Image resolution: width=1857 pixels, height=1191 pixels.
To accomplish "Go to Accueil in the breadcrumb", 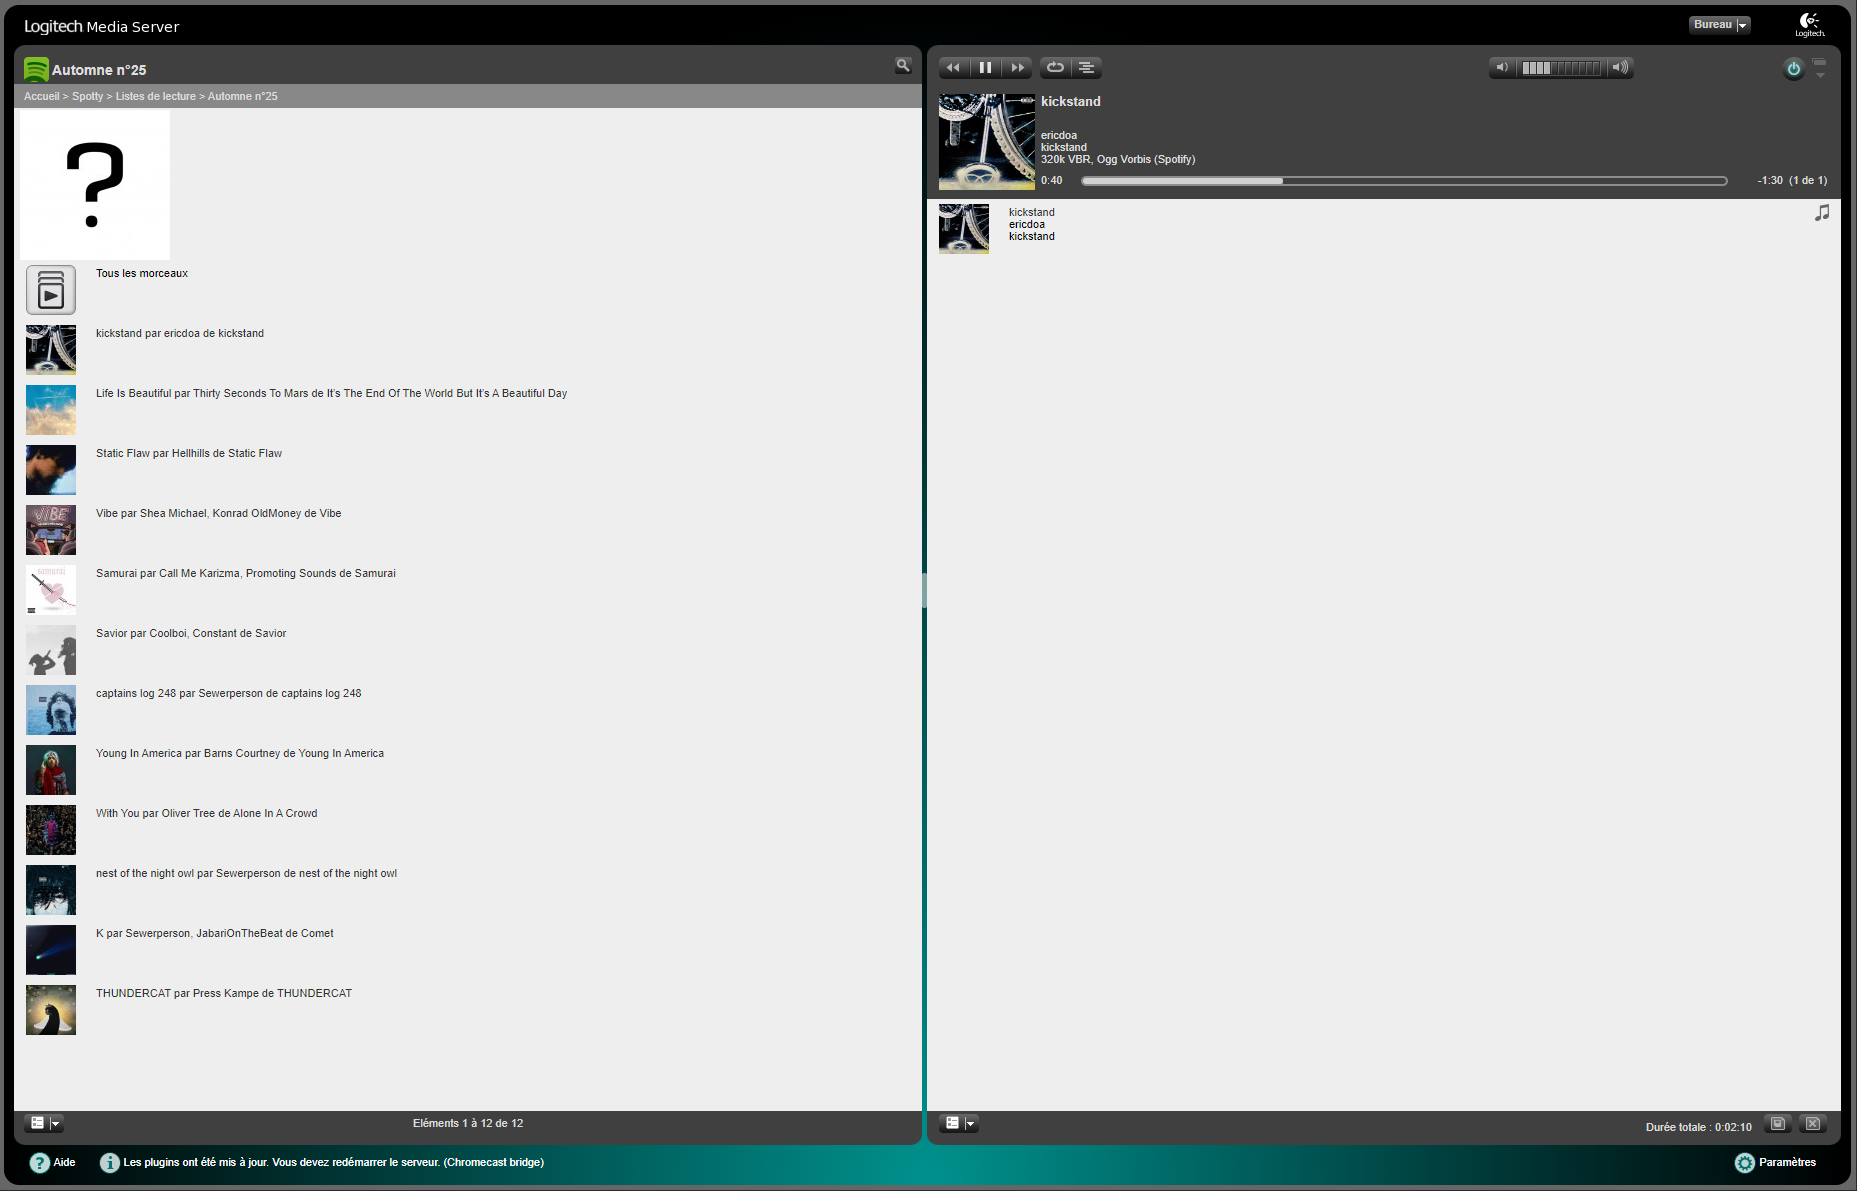I will [41, 96].
